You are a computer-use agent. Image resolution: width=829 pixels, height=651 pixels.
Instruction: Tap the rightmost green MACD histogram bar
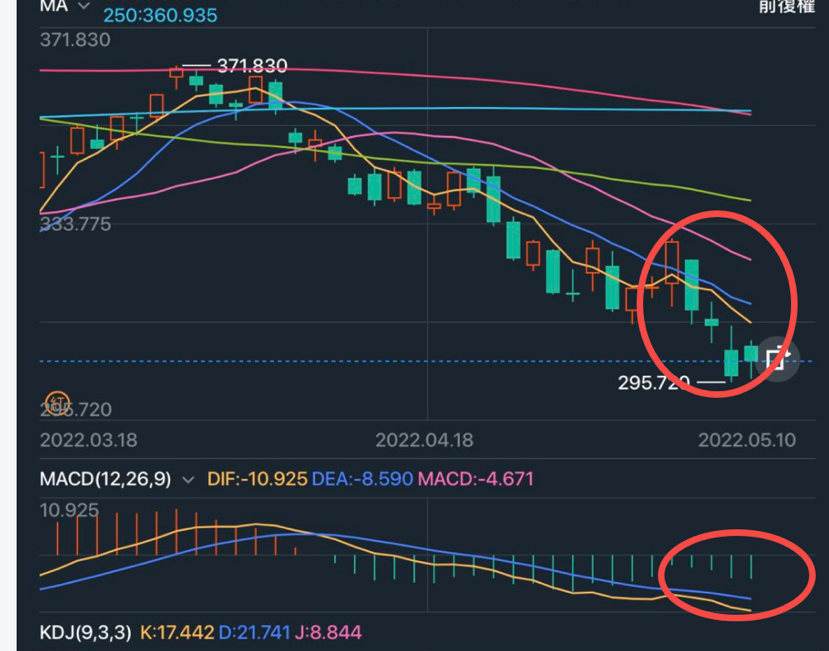pos(751,566)
